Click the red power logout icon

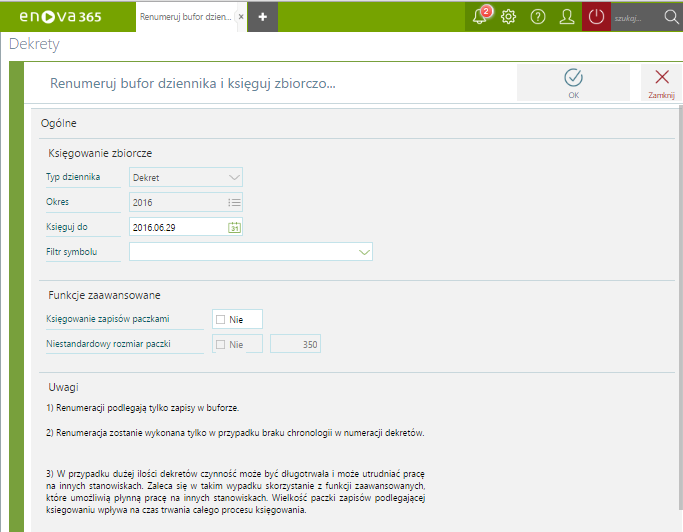coord(596,17)
